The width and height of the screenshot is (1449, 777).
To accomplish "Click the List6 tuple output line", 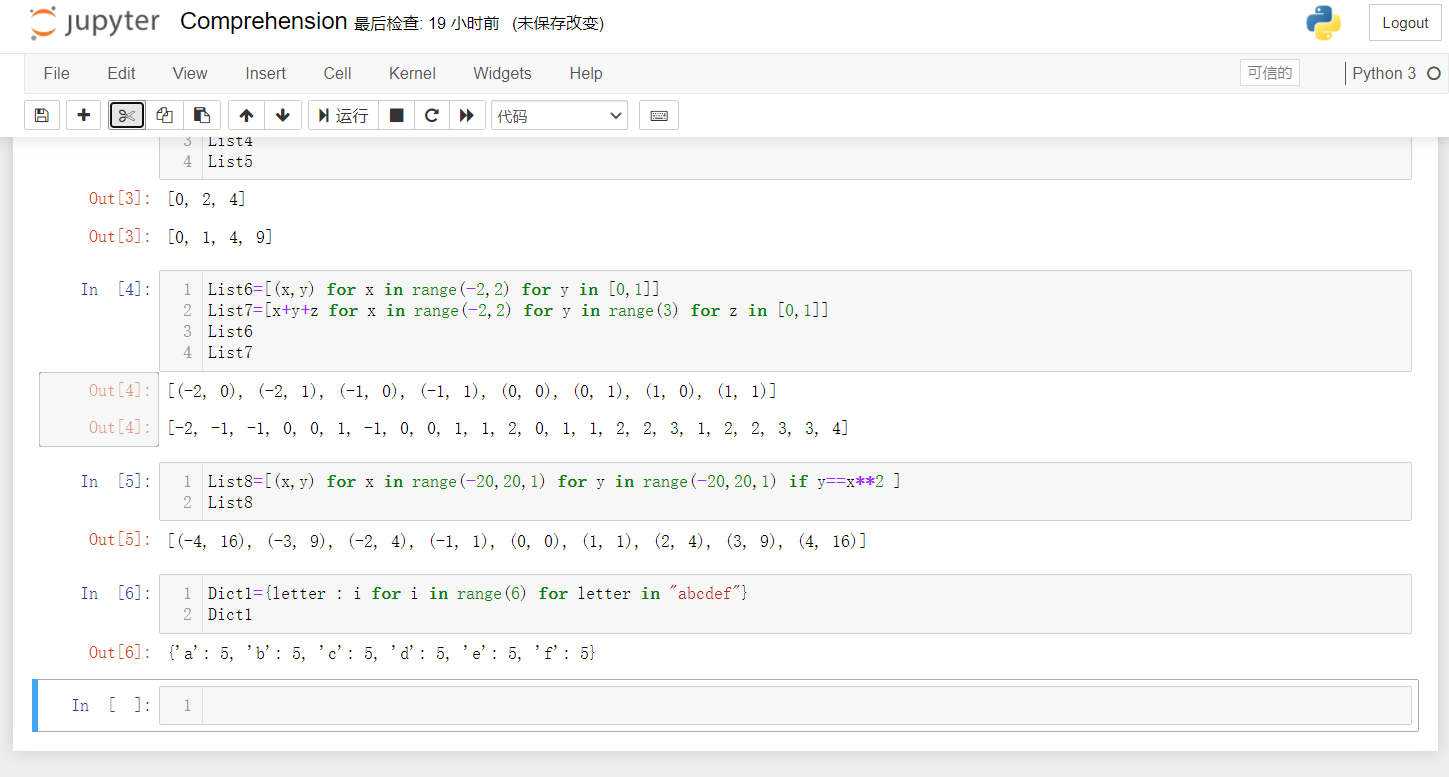I will [x=472, y=391].
